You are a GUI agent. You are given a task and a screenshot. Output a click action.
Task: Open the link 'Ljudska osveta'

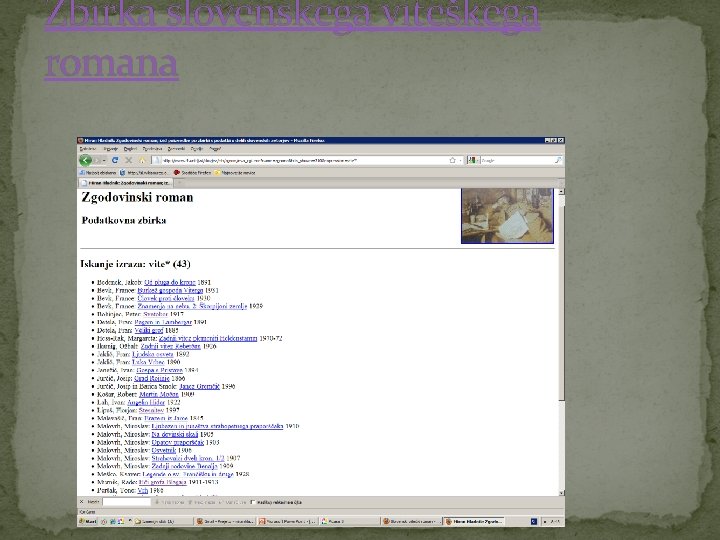pyautogui.click(x=152, y=354)
